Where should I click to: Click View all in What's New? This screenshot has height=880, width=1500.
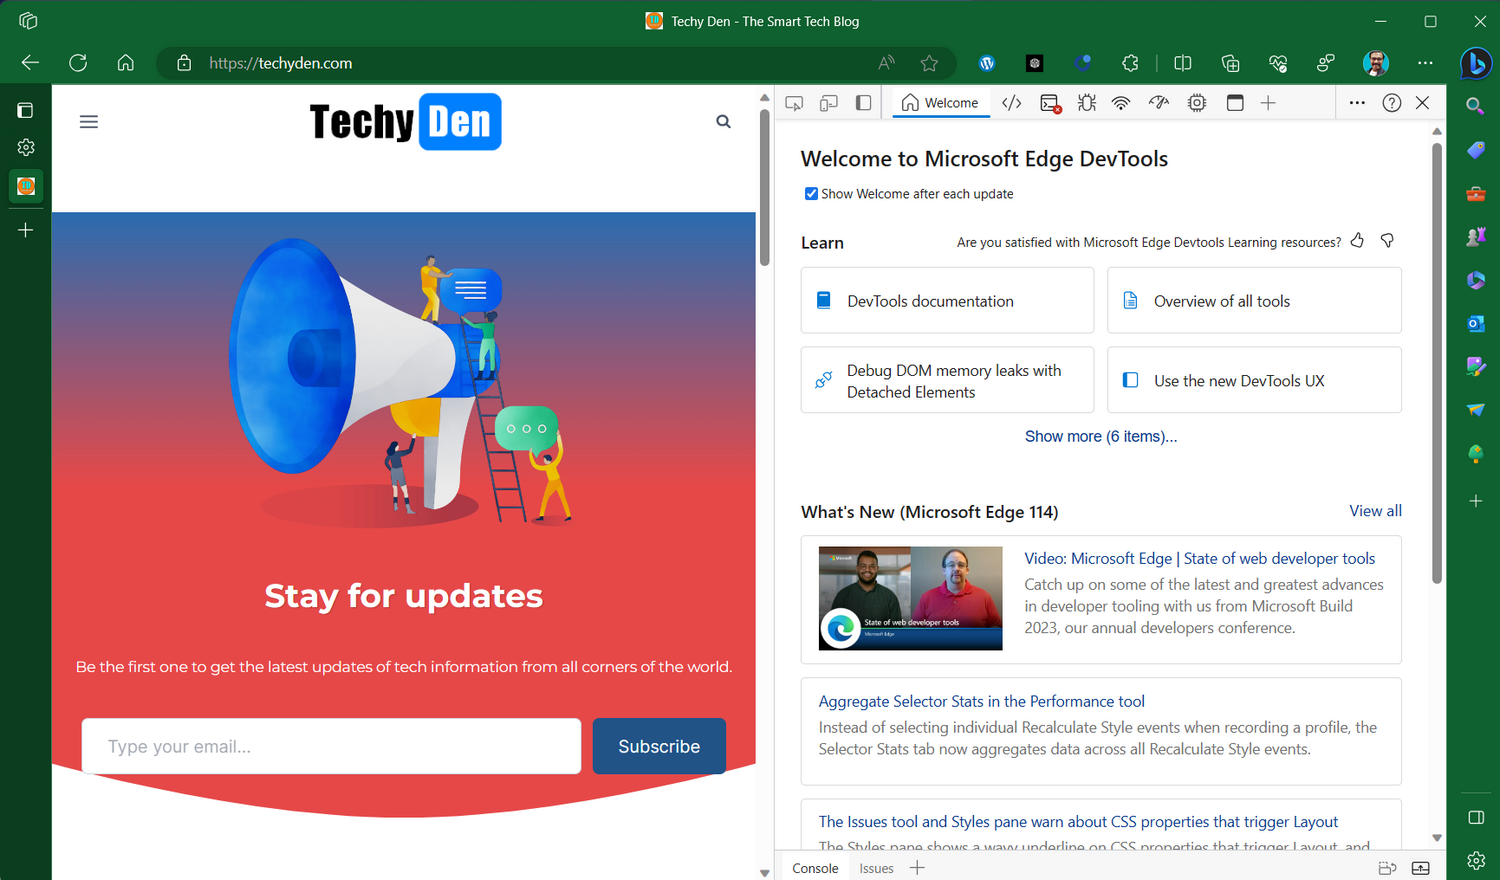(x=1375, y=511)
